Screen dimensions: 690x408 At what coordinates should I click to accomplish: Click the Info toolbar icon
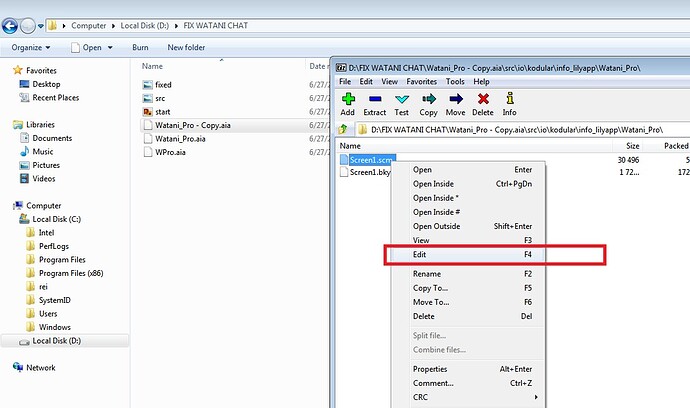(x=510, y=99)
